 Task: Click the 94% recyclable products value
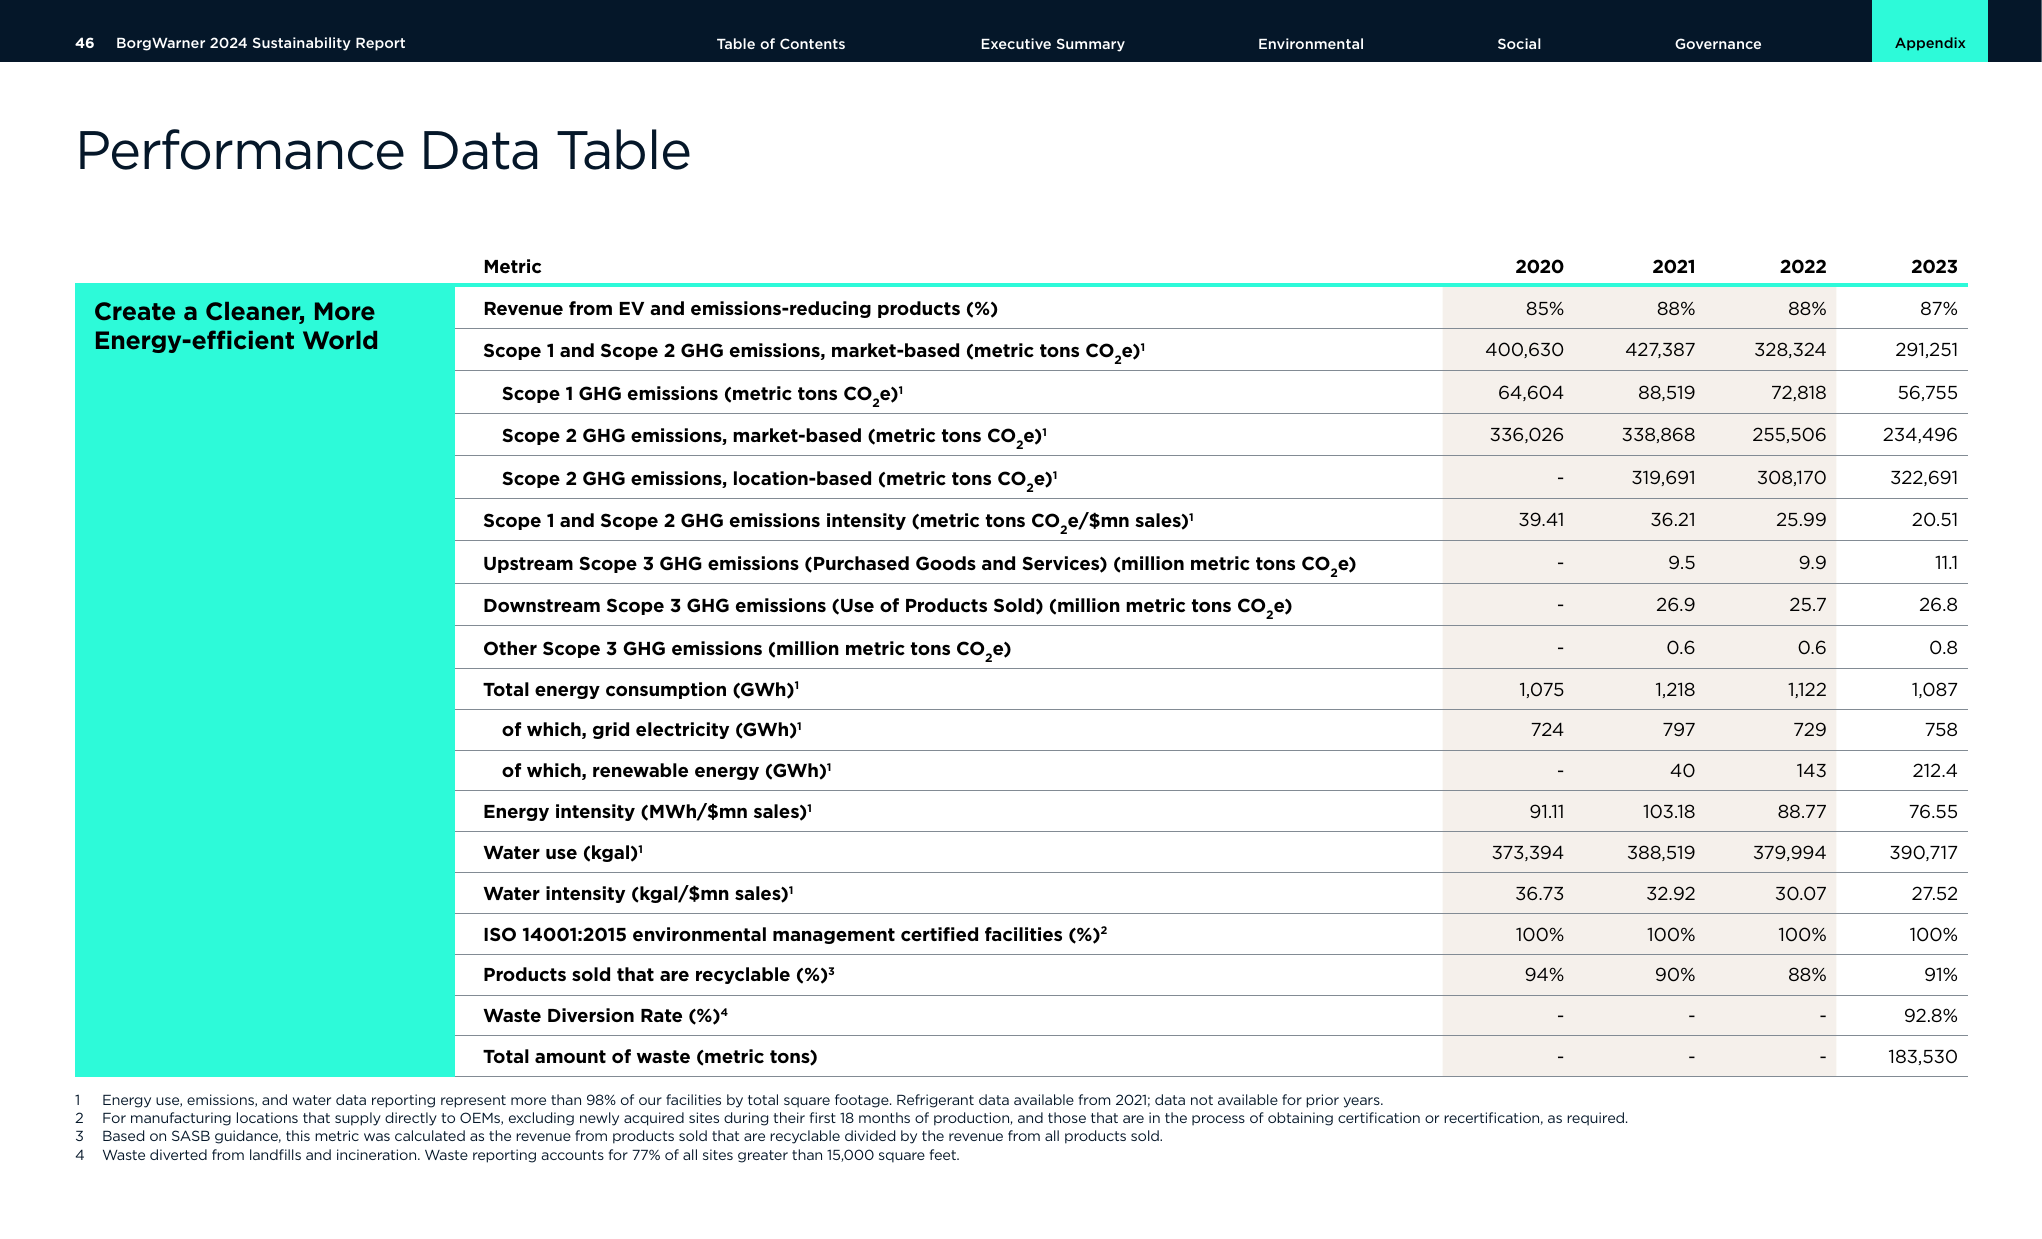pyautogui.click(x=1544, y=975)
